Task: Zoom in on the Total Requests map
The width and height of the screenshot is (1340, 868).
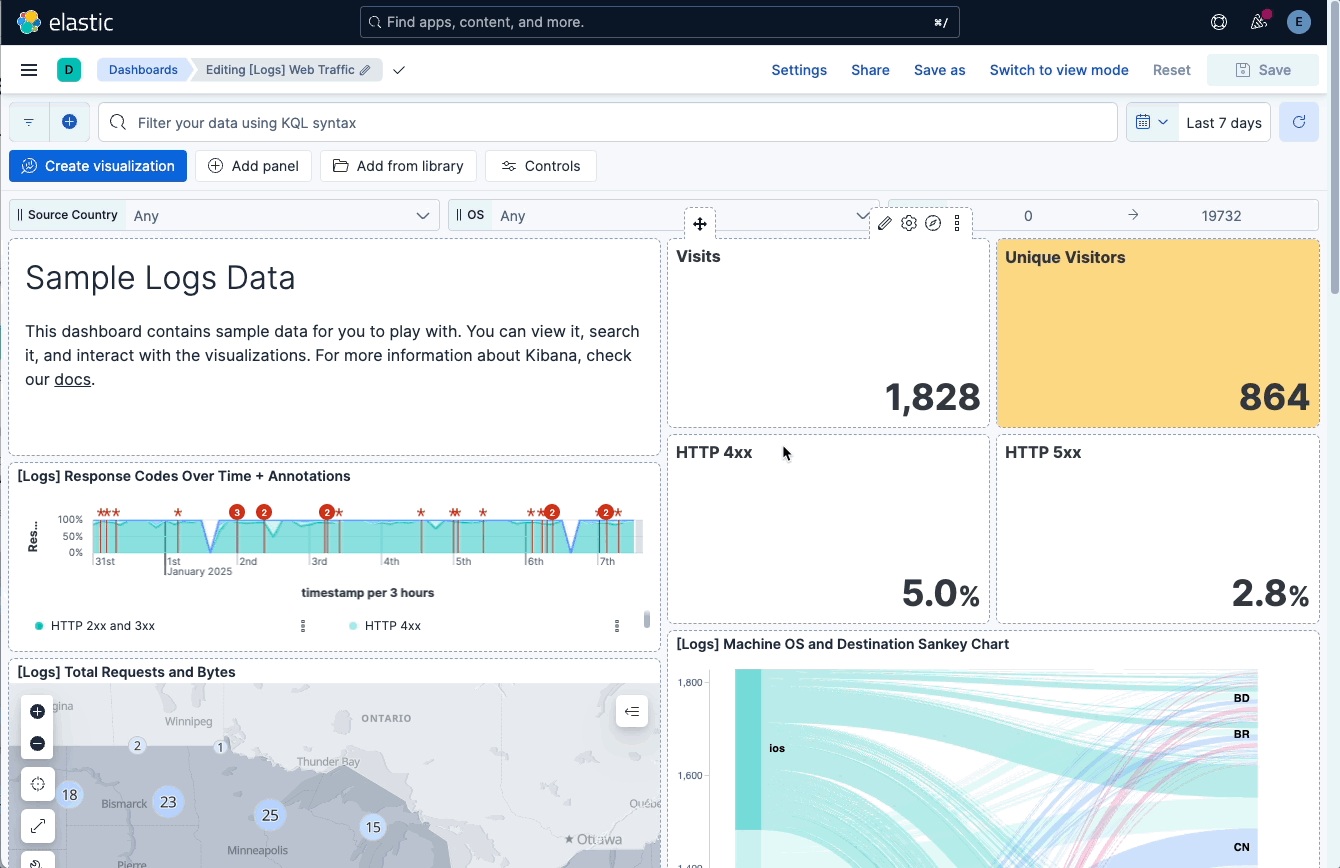Action: pos(37,711)
